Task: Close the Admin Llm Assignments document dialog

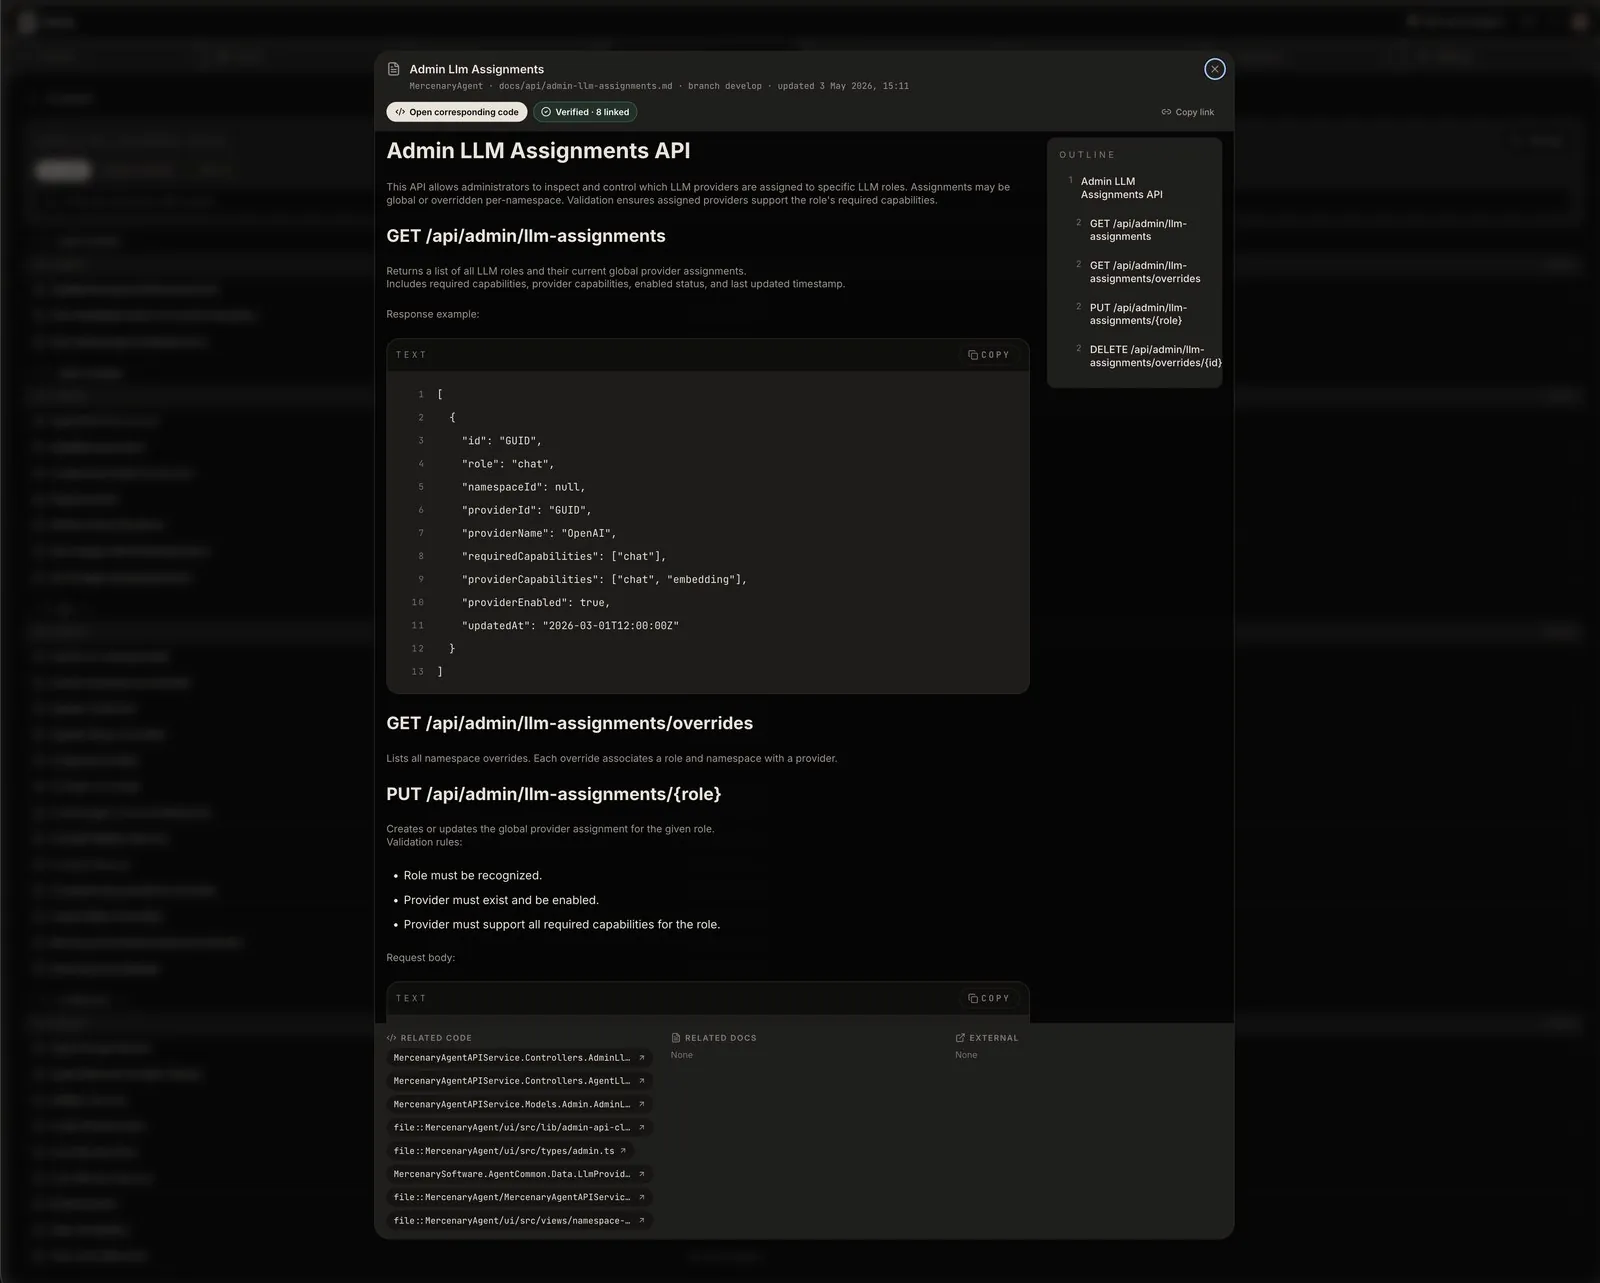Action: (1214, 69)
